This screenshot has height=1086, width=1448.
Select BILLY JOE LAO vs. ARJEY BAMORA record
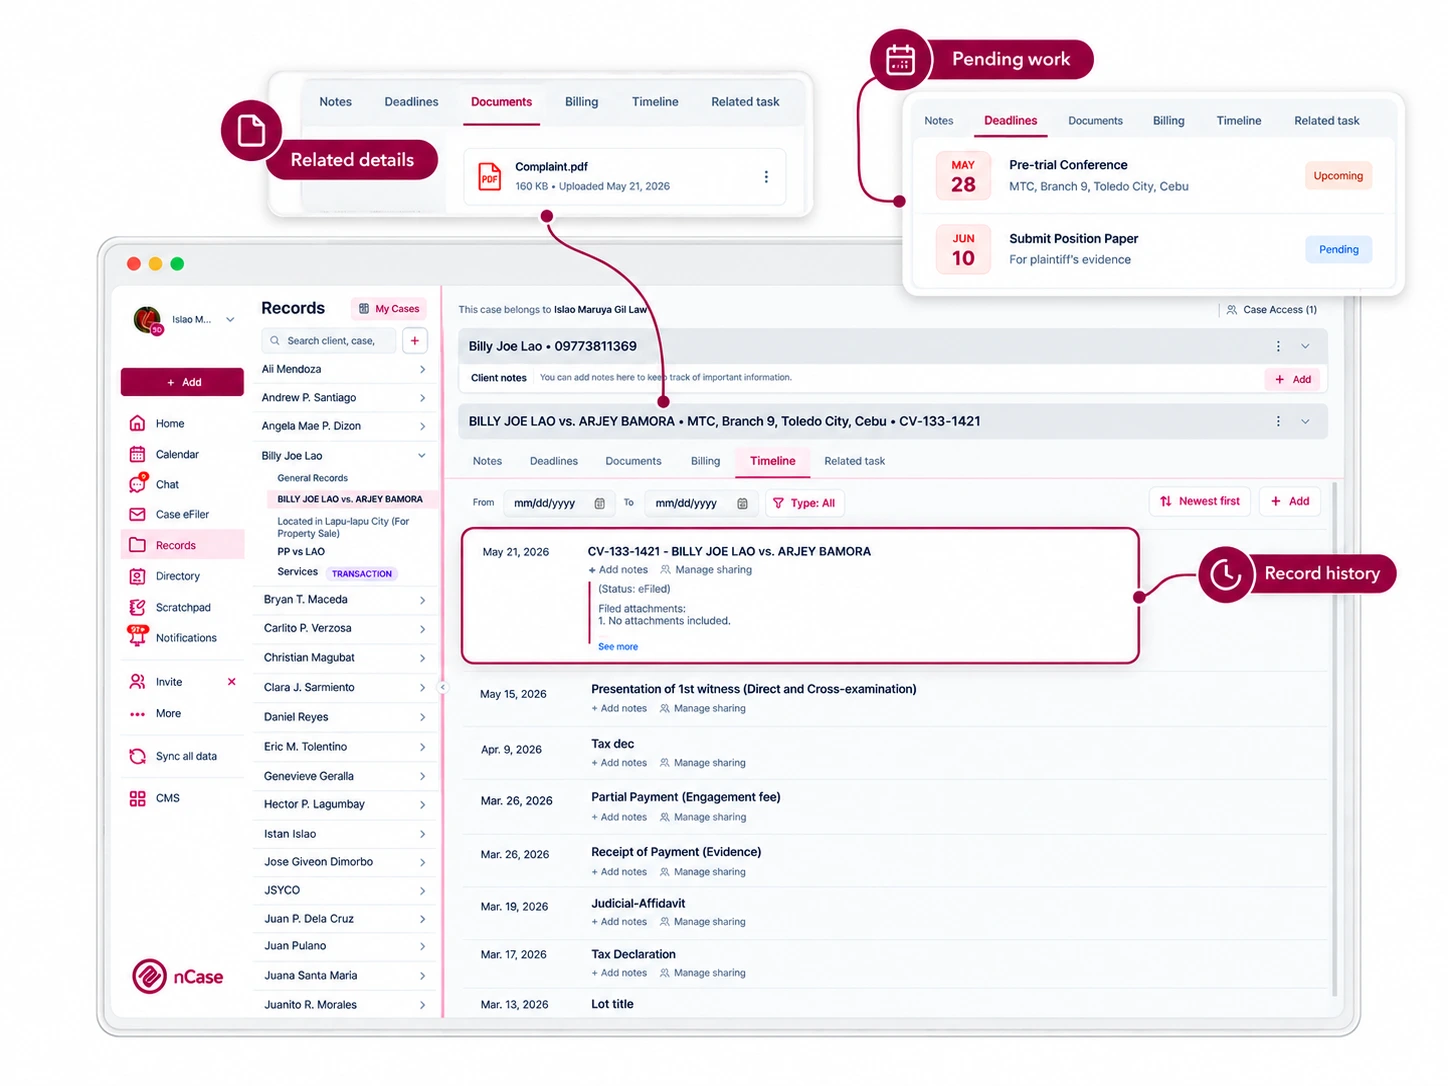click(350, 499)
